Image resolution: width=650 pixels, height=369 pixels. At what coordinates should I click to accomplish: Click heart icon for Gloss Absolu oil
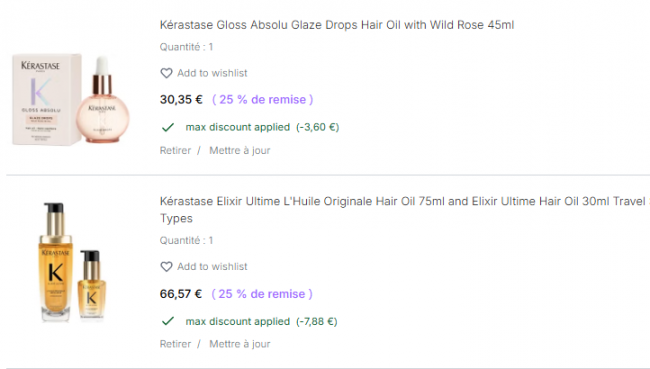166,73
